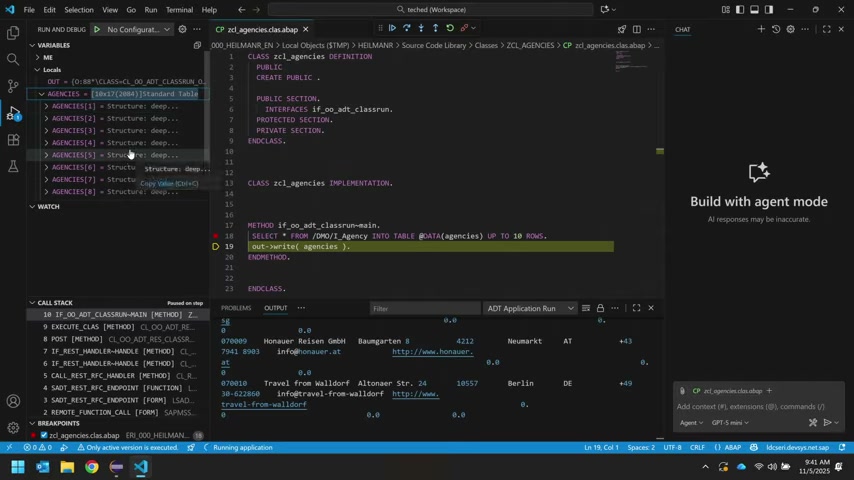The image size is (854, 480).
Task: Open the Accounts icon in activity bar
Action: pyautogui.click(x=13, y=402)
